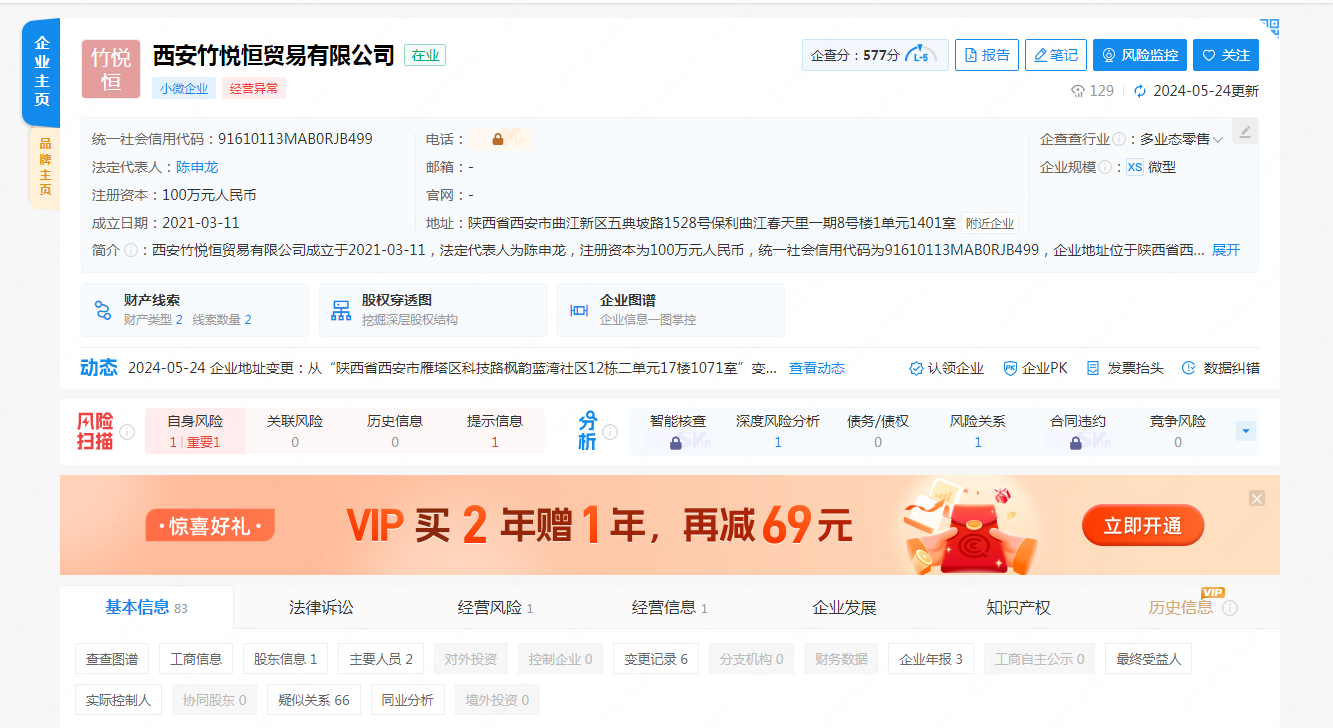Click the XS size badge beside 微型

(1135, 168)
